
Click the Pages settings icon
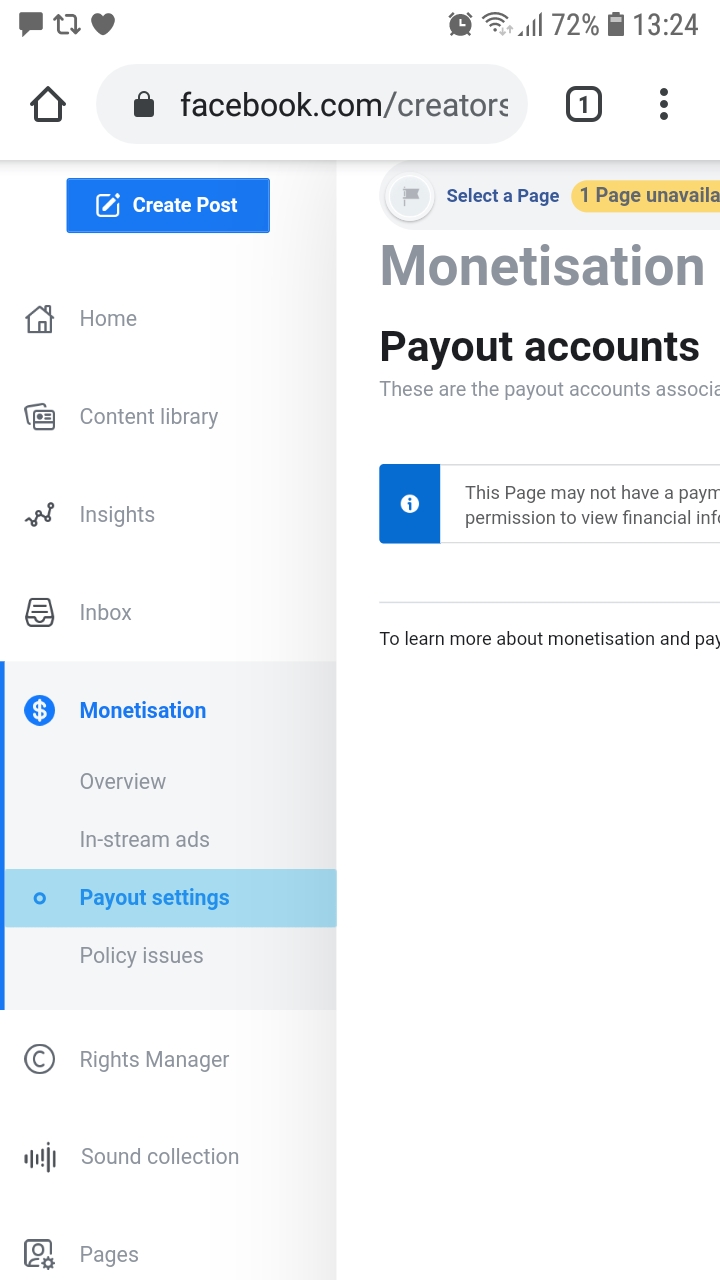39,1255
